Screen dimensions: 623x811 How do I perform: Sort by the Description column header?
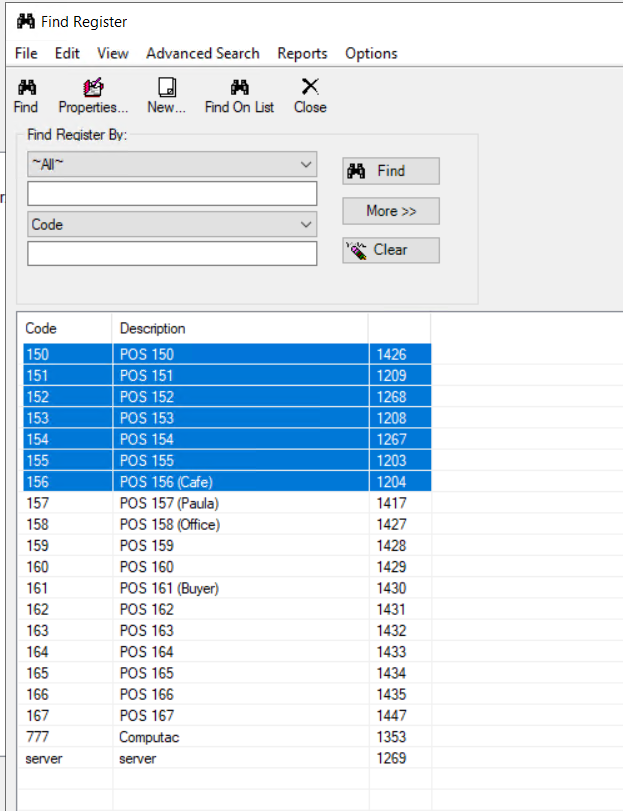coord(240,328)
